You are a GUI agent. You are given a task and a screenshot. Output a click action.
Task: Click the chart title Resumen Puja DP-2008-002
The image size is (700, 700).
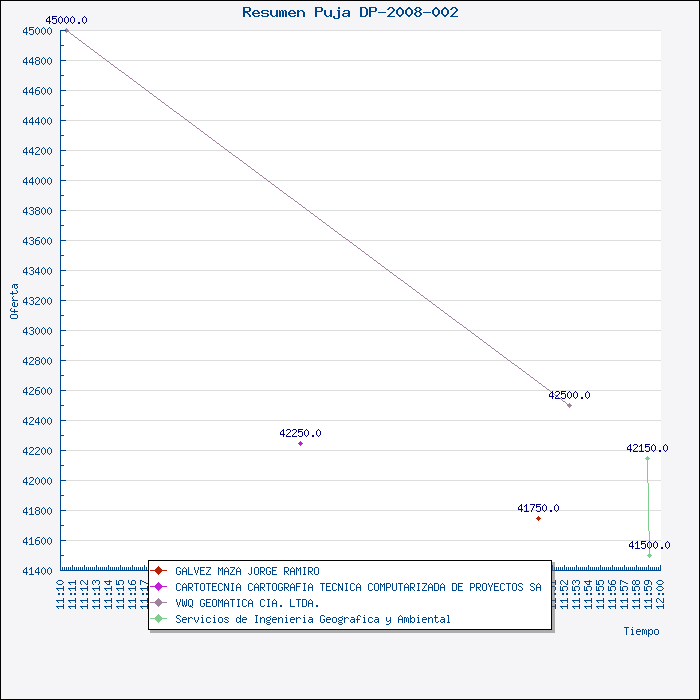click(x=350, y=12)
